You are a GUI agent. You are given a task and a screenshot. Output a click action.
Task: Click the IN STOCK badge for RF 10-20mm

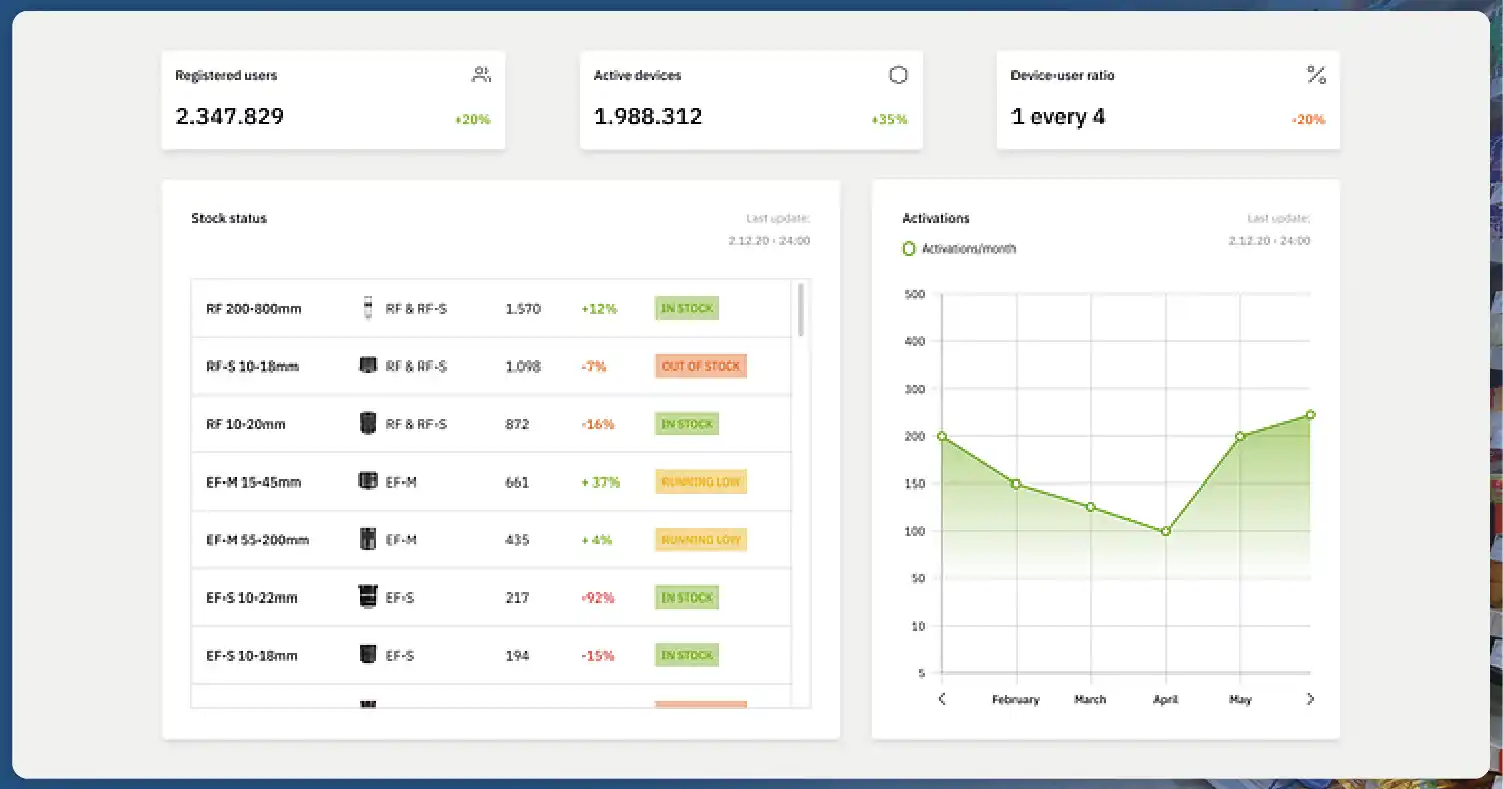687,424
